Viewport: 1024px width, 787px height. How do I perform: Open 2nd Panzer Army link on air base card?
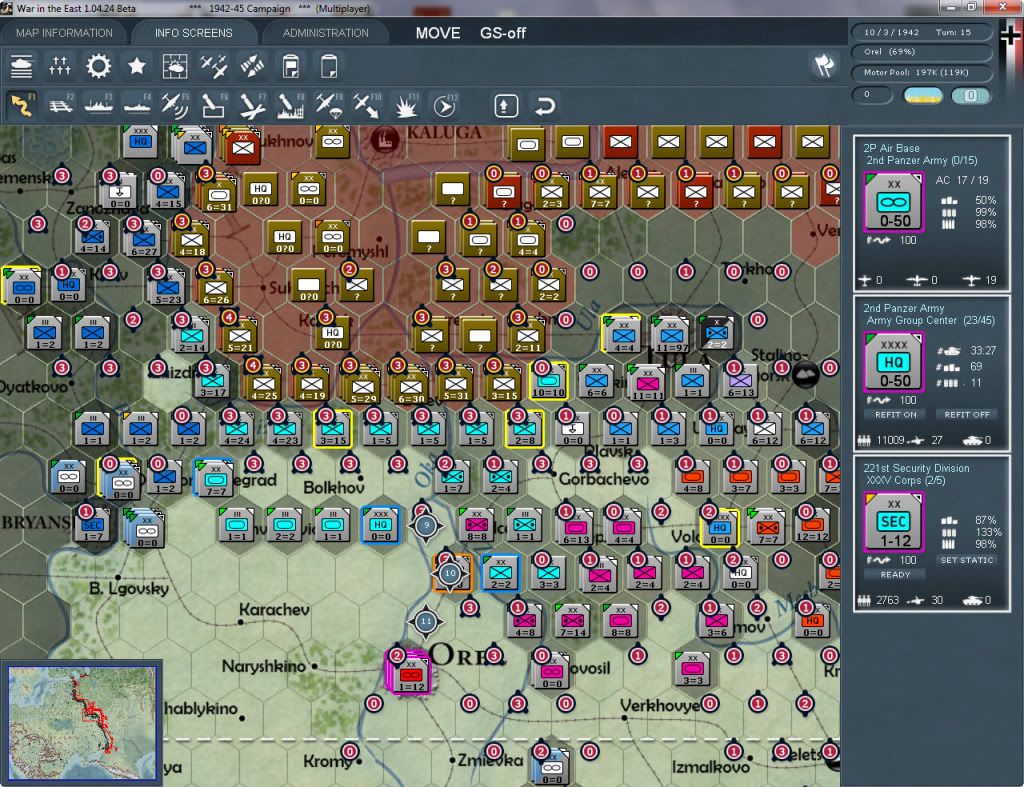click(x=921, y=161)
